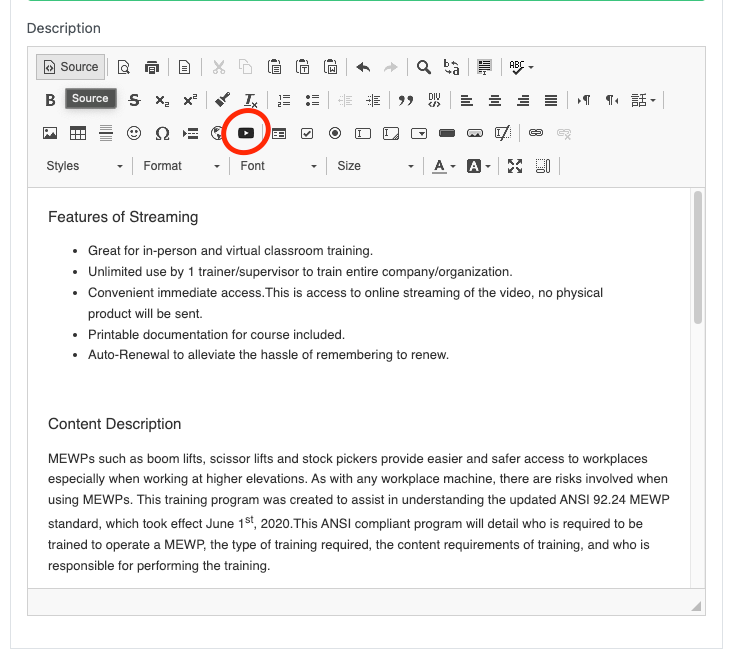
Task: Insert a text field
Action: [x=363, y=133]
